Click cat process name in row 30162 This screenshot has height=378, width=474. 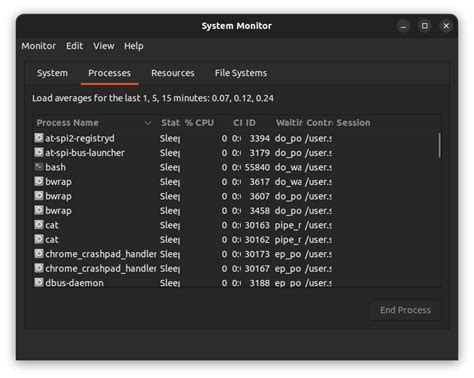(52, 239)
